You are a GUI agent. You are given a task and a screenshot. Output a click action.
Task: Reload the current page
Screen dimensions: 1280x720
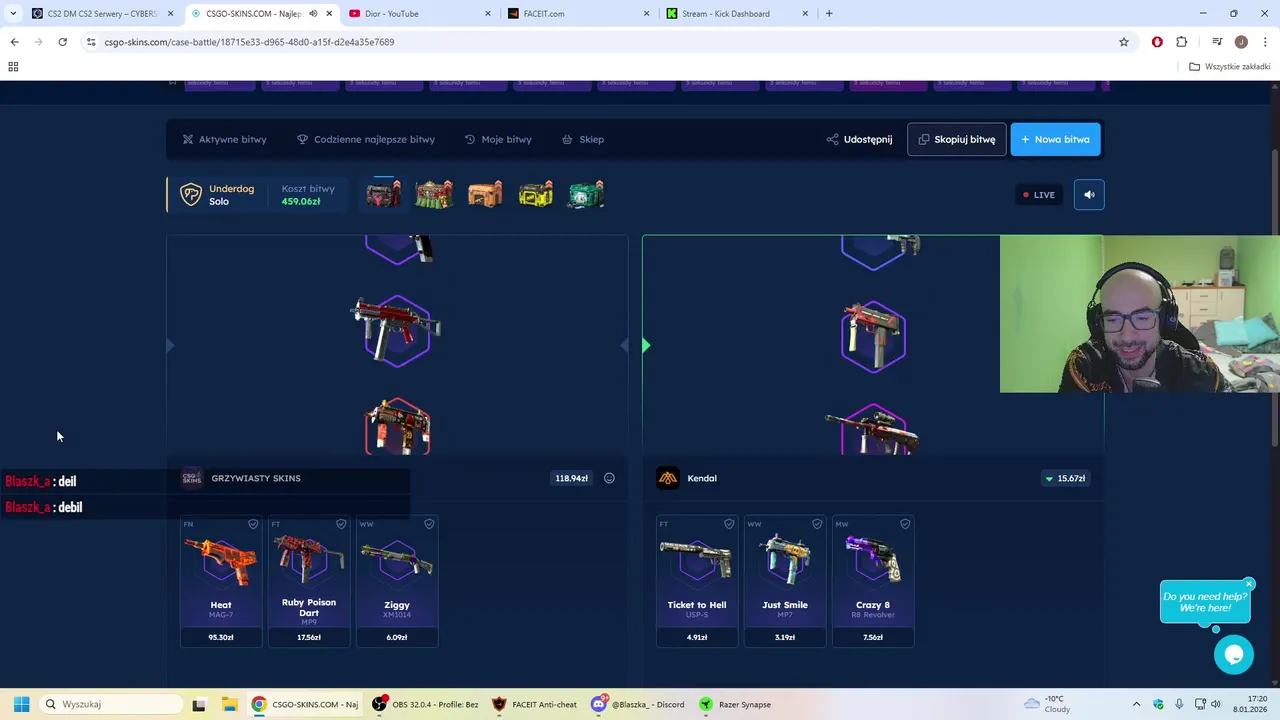pyautogui.click(x=62, y=42)
